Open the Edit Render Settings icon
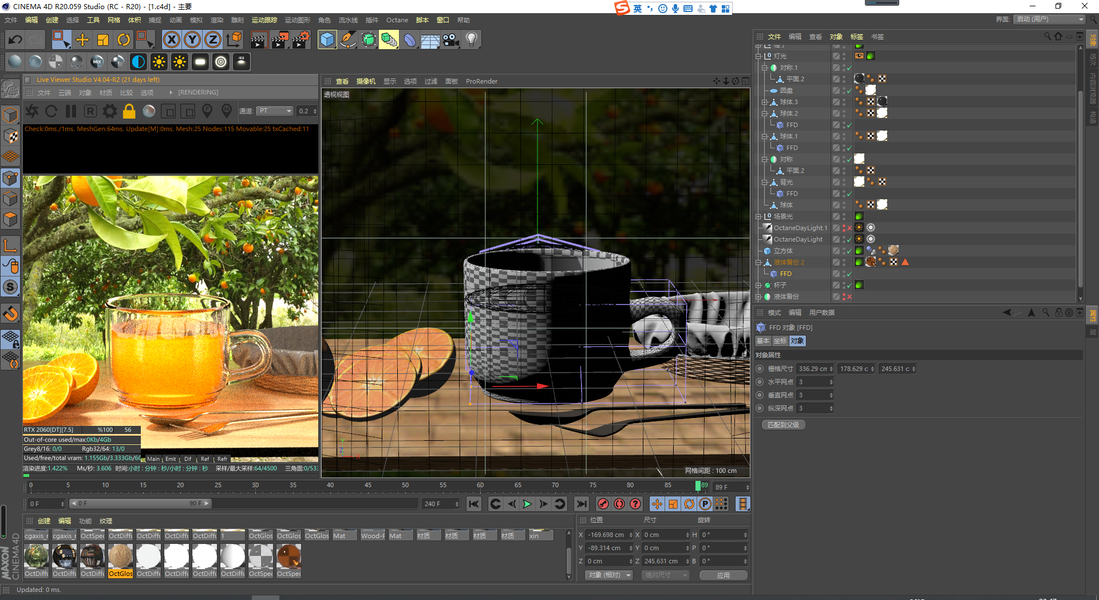1099x600 pixels. tap(301, 40)
